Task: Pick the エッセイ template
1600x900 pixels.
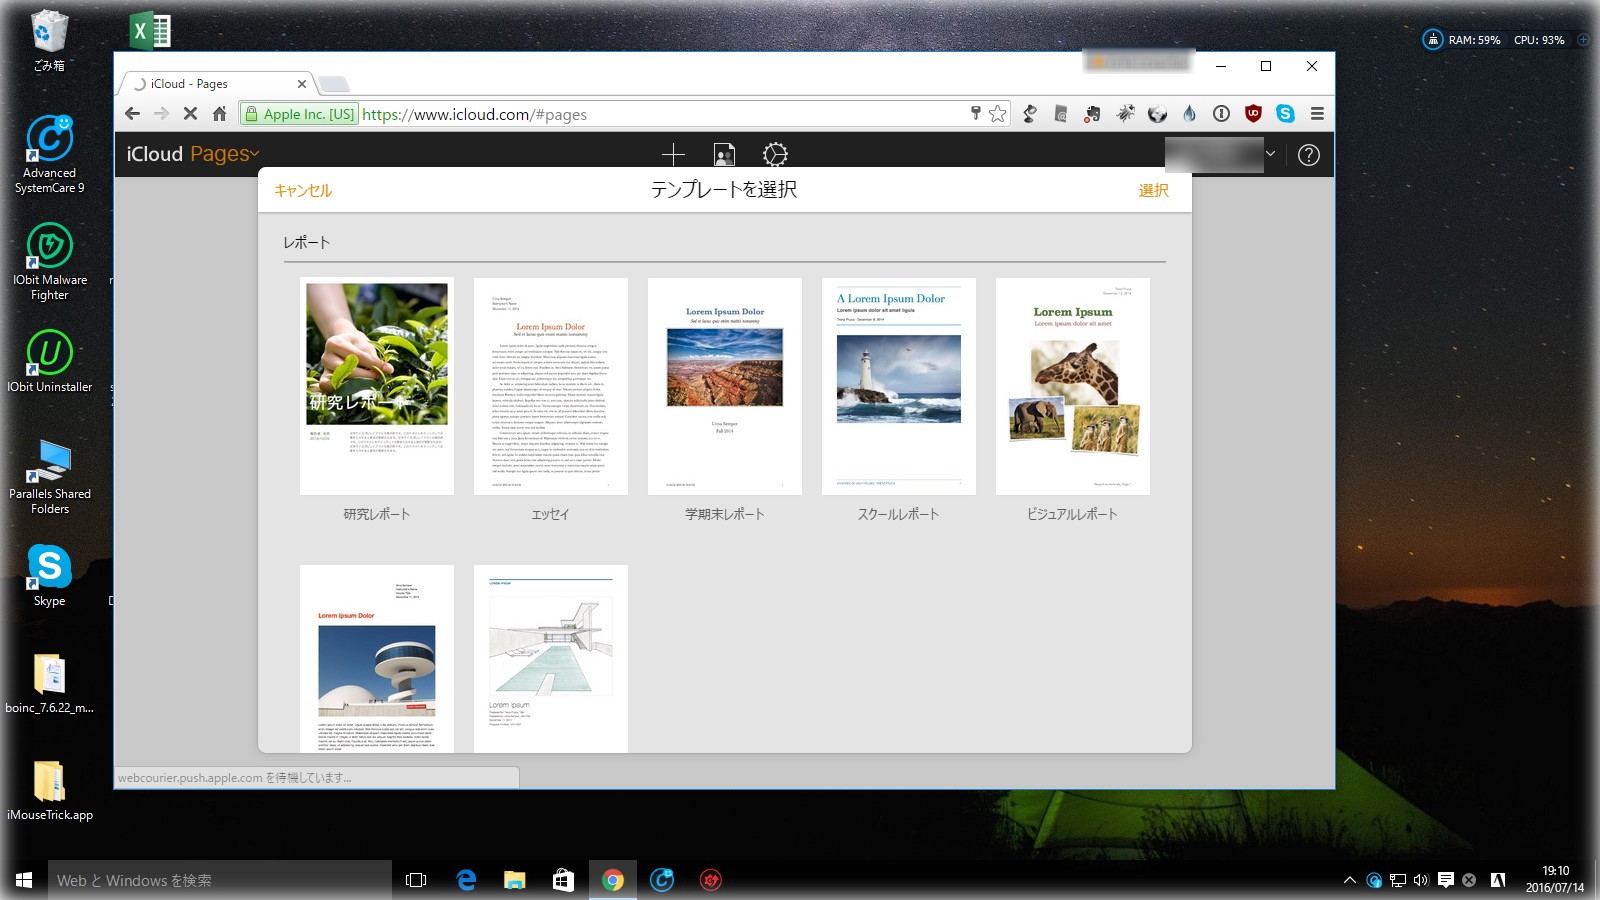Action: pyautogui.click(x=551, y=386)
